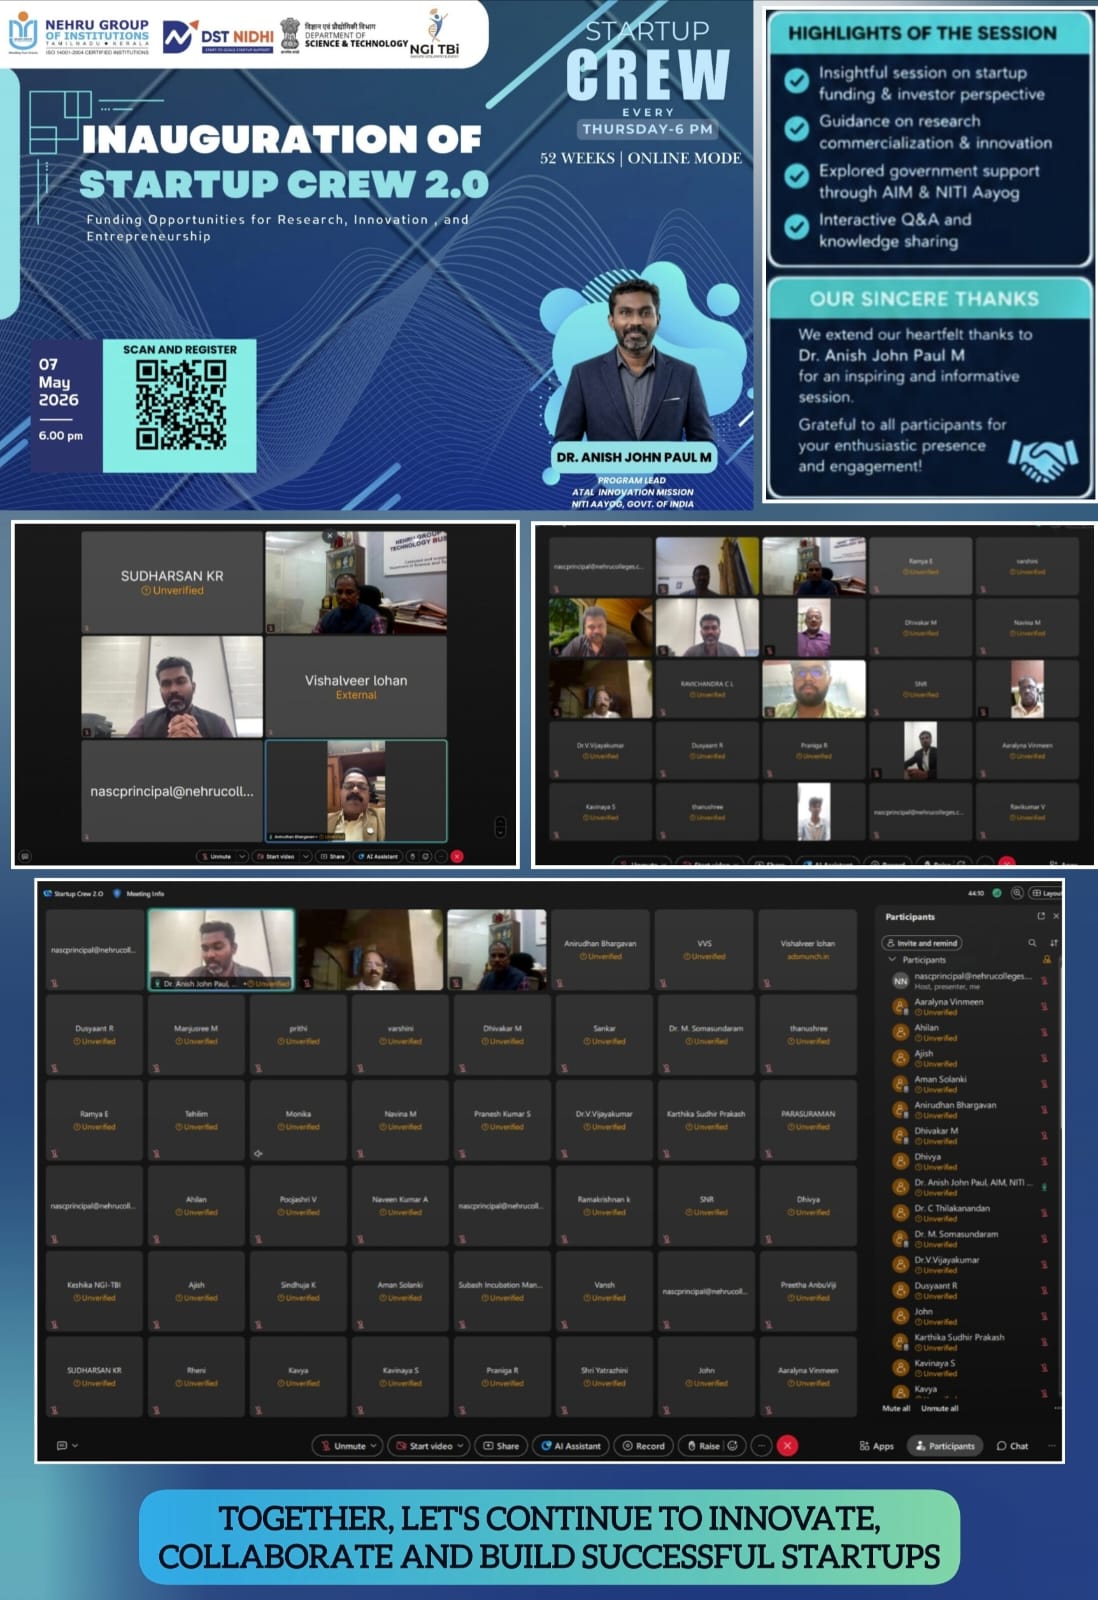The width and height of the screenshot is (1098, 1600).
Task: Open the Apps panel icon in Webex footer
Action: 876,1446
